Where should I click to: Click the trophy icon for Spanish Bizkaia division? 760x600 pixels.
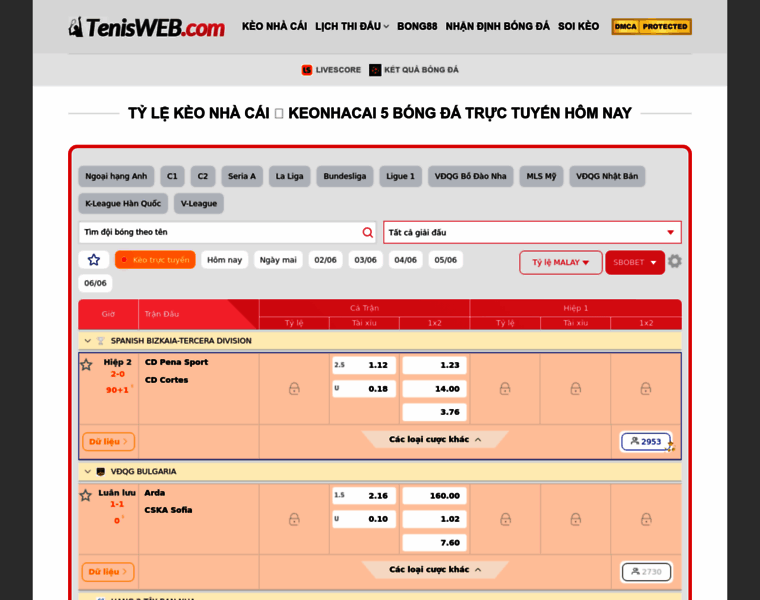(101, 341)
